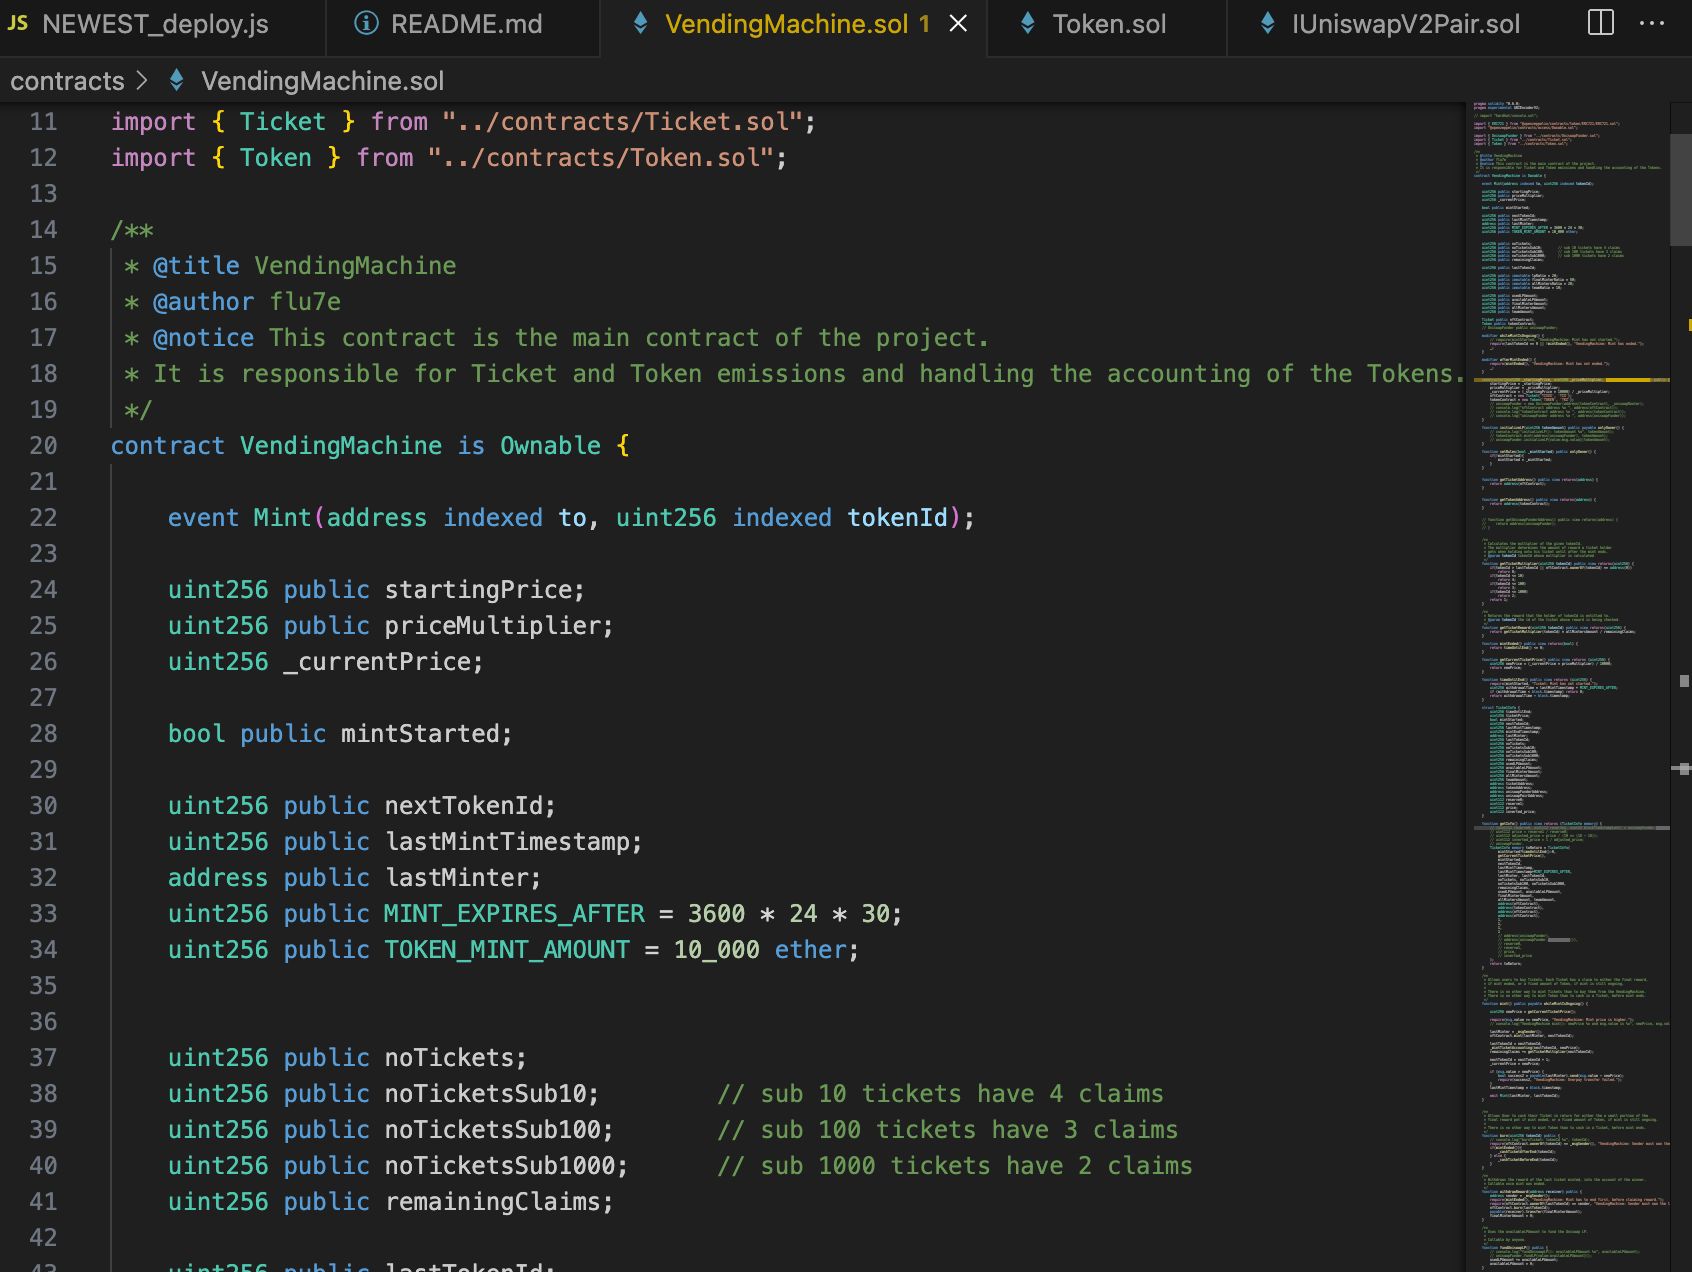Click the nextTokenId variable
The image size is (1692, 1272).
coord(463,806)
